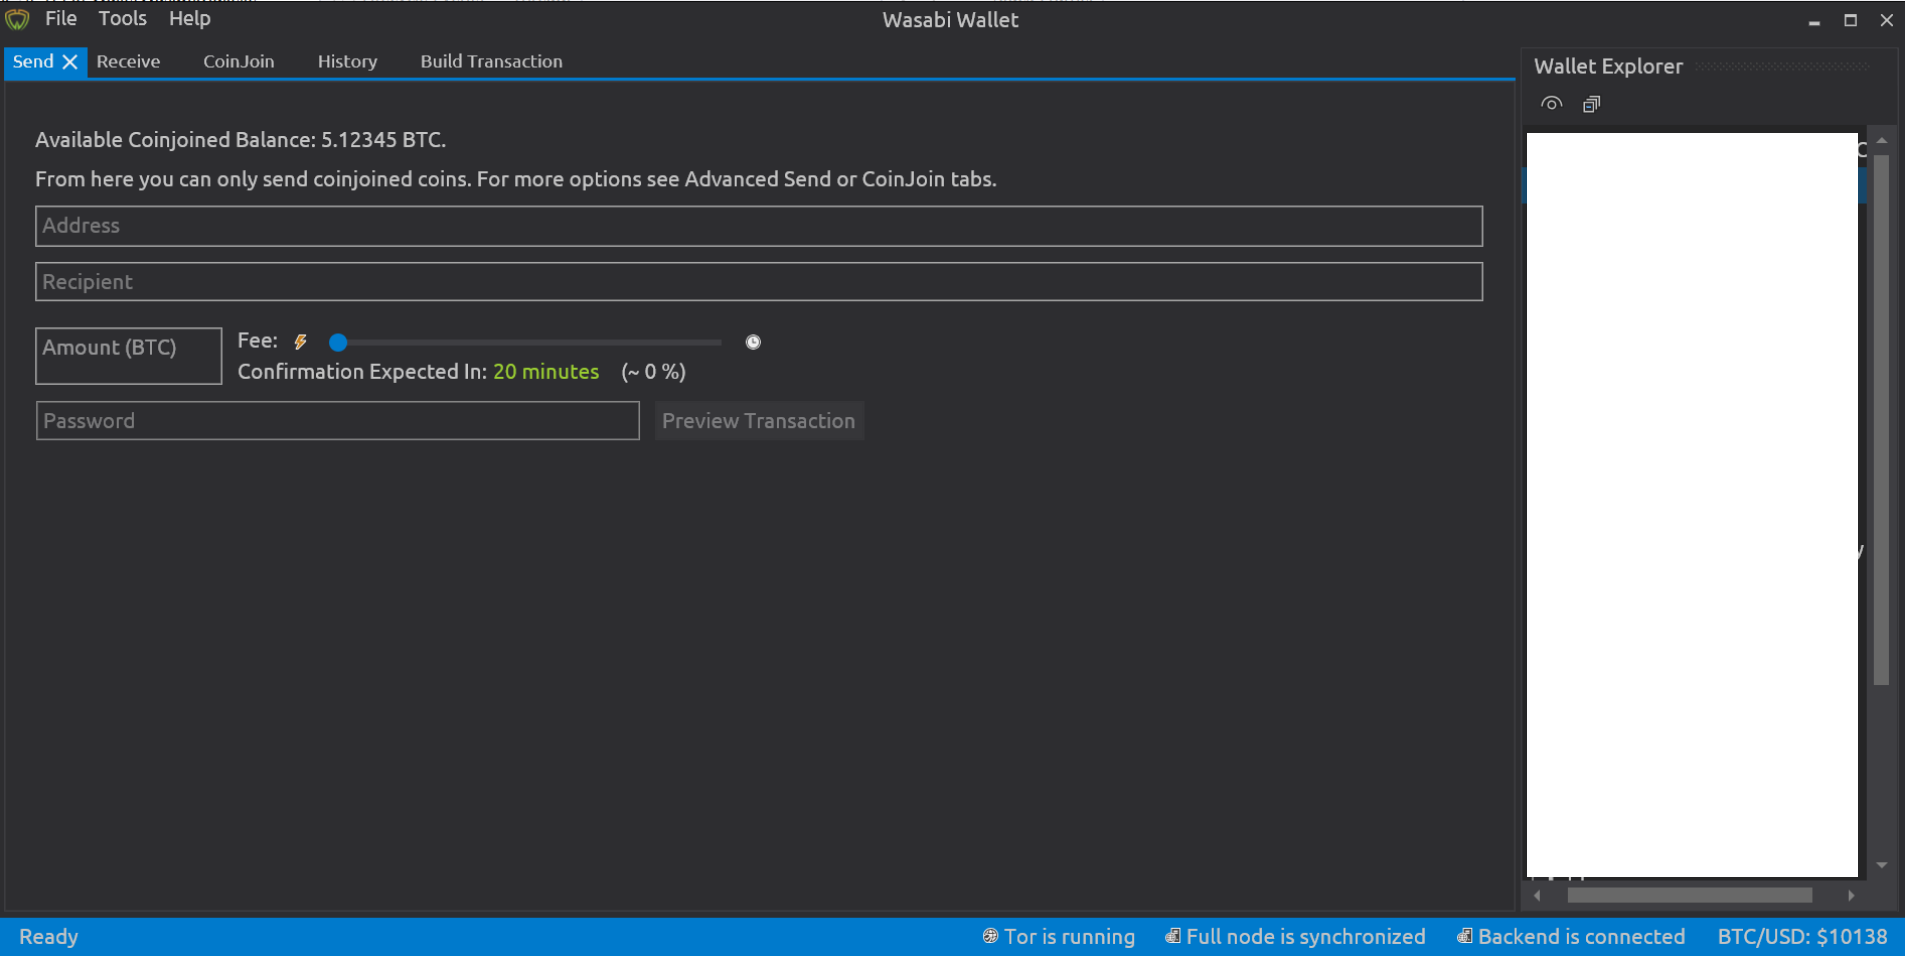This screenshot has height=956, width=1905.
Task: Click the fee slider handle
Action: 338,343
